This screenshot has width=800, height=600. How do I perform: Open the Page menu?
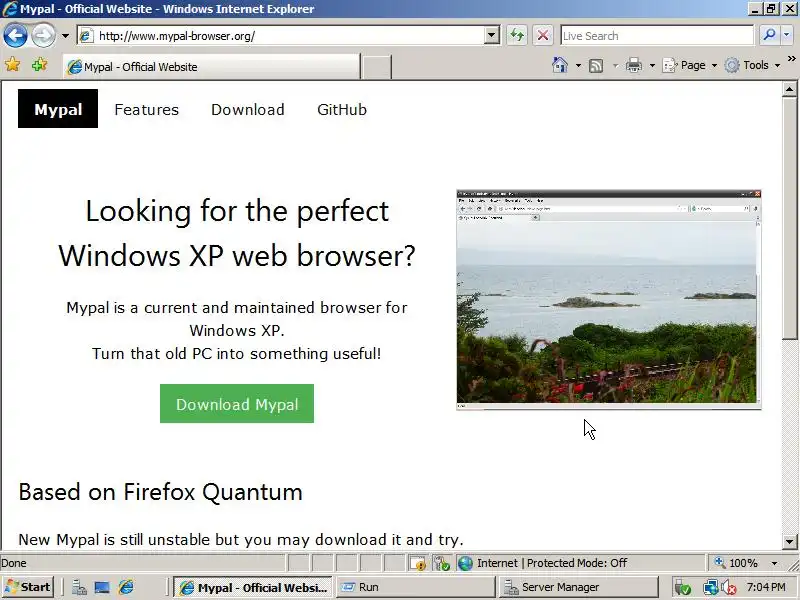tap(689, 65)
